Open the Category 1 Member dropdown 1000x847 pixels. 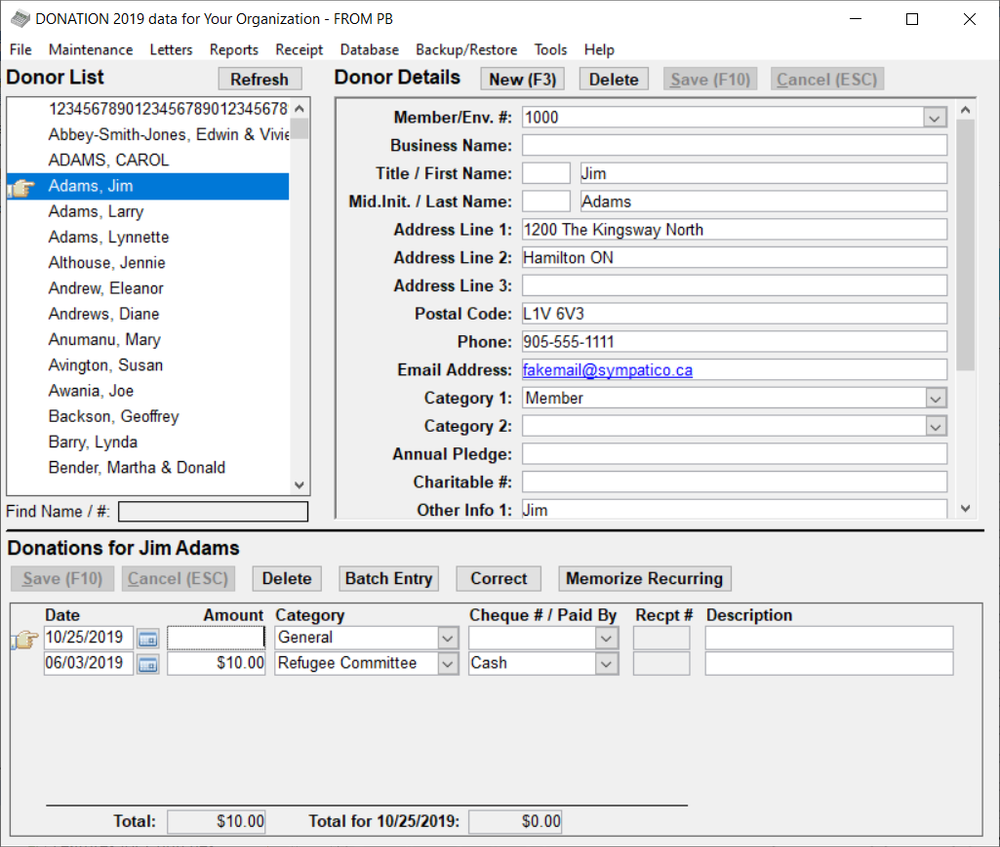pos(934,399)
